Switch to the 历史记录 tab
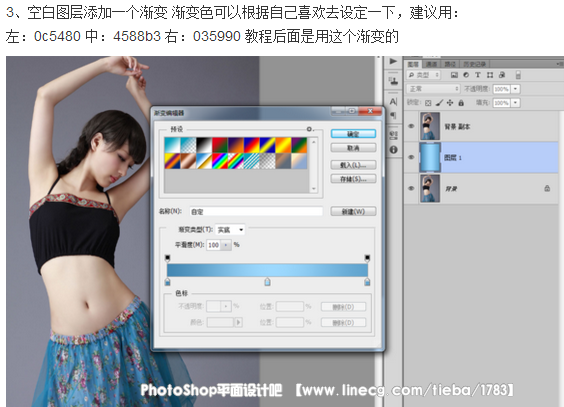Image resolution: width=564 pixels, height=407 pixels. point(474,64)
